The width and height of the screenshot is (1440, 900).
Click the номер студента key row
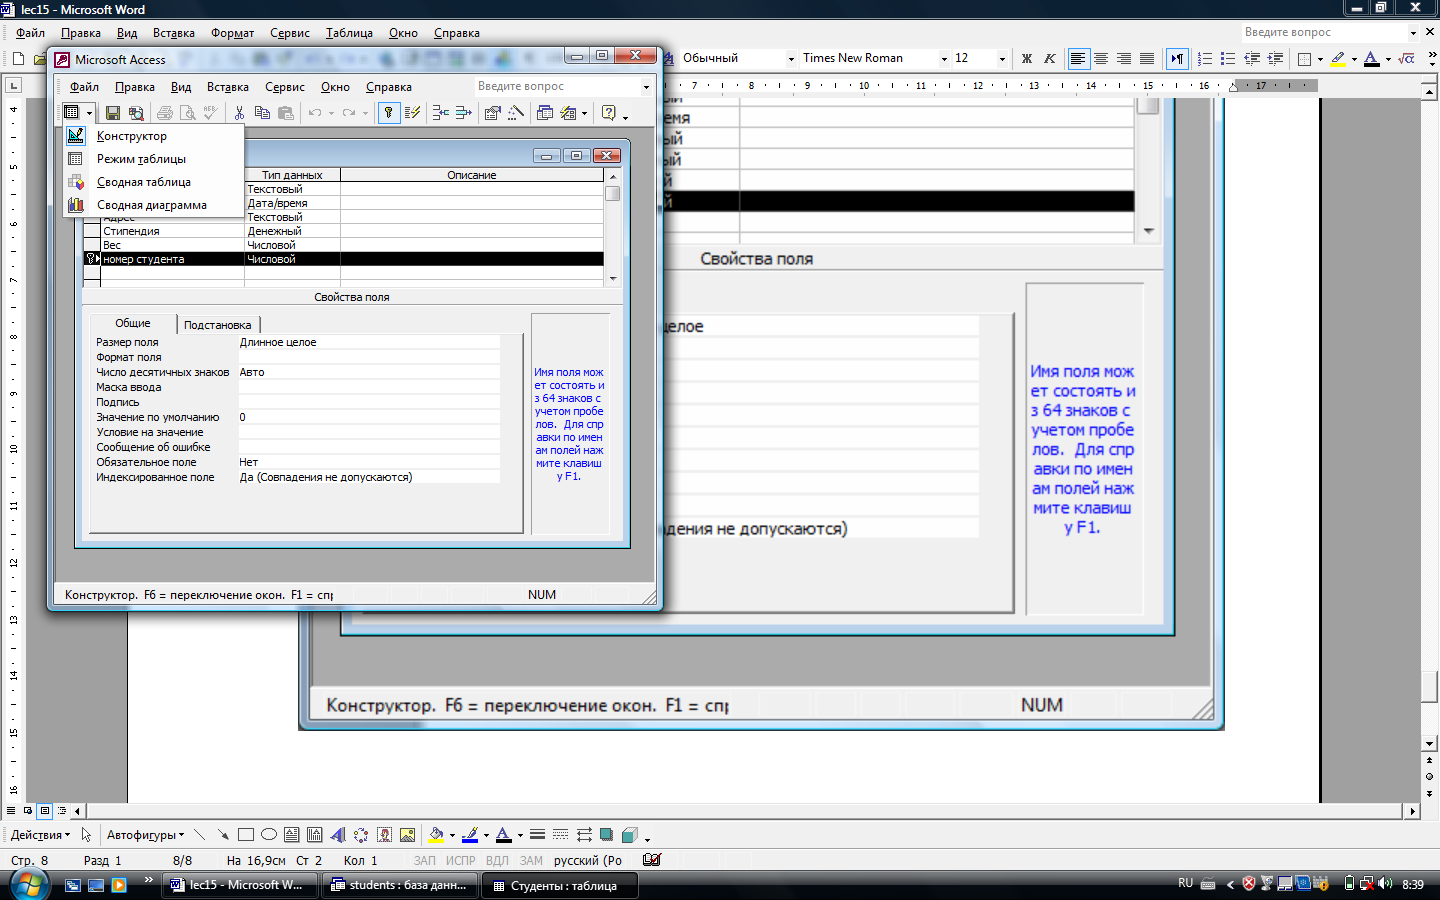click(343, 259)
